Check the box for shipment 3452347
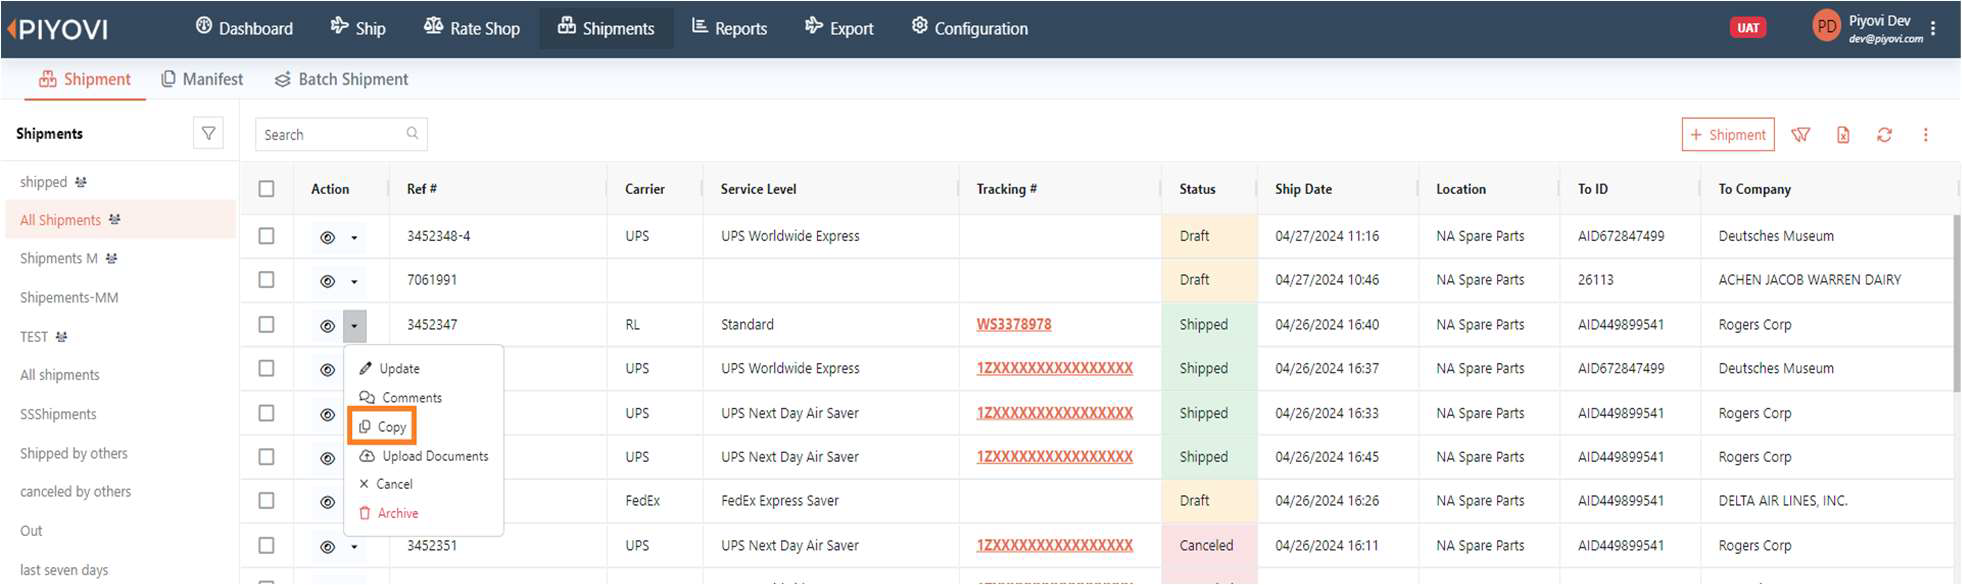The image size is (1962, 585). 266,324
